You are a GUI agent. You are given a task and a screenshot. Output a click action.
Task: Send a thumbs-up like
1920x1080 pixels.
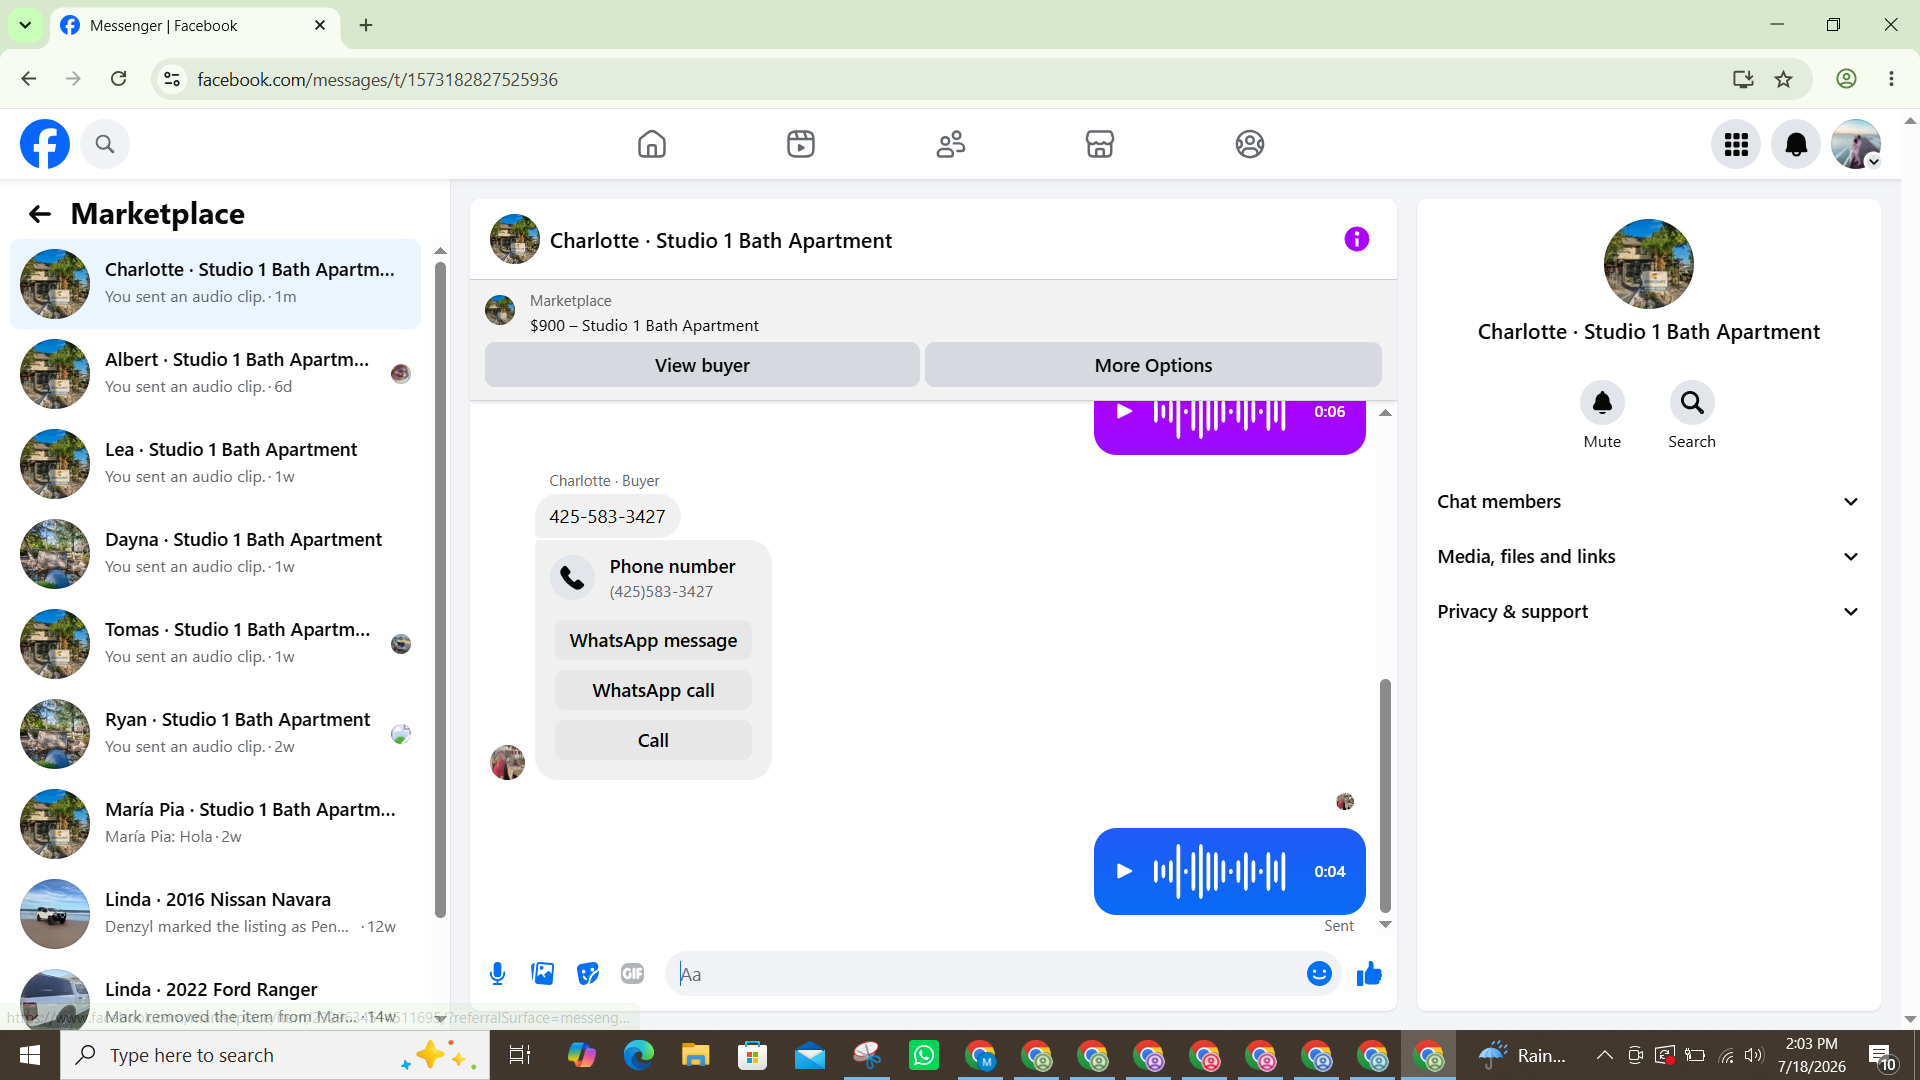point(1369,973)
